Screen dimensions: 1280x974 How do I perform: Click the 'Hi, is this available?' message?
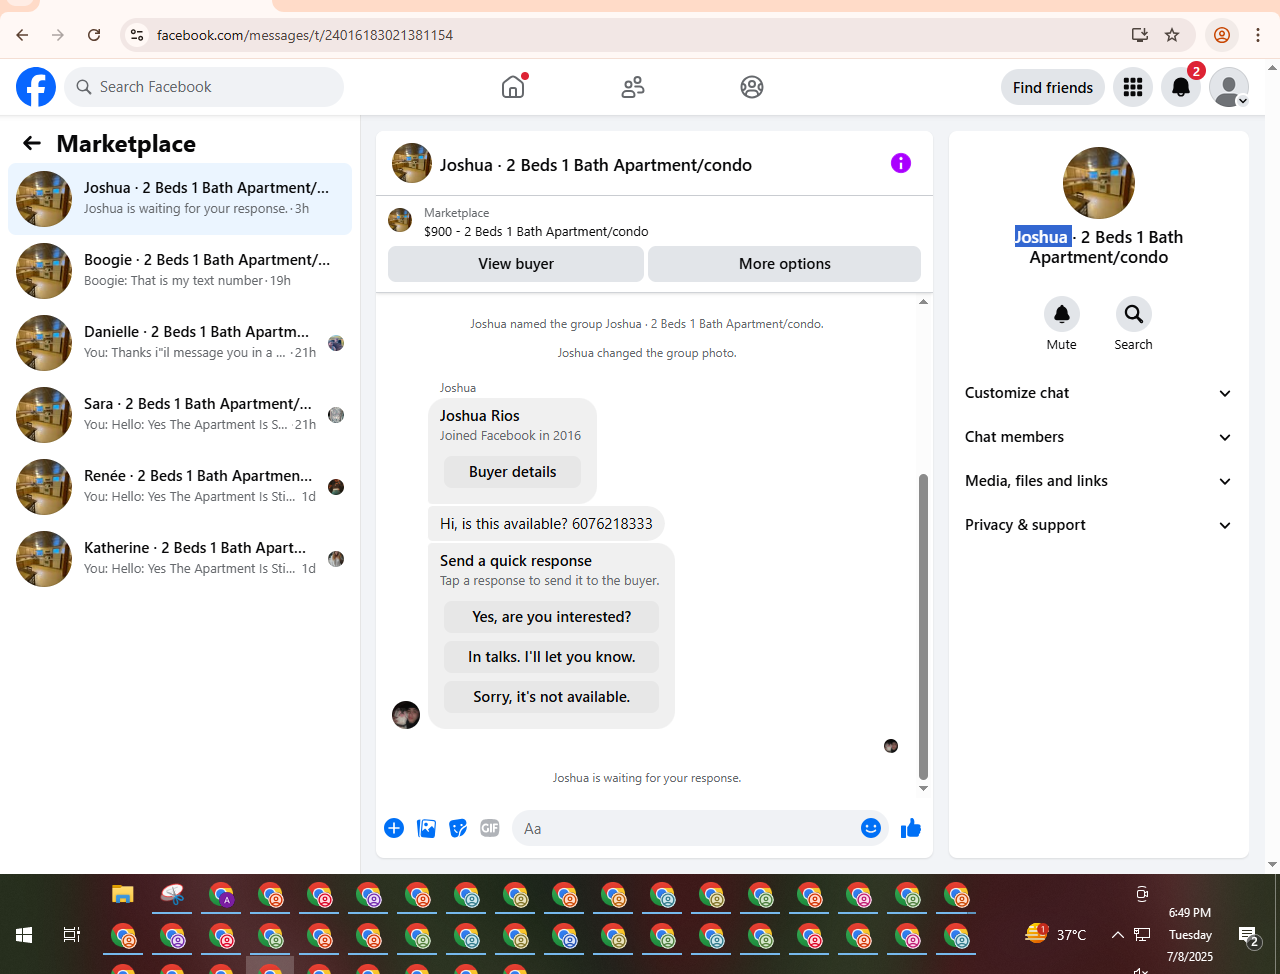546,524
